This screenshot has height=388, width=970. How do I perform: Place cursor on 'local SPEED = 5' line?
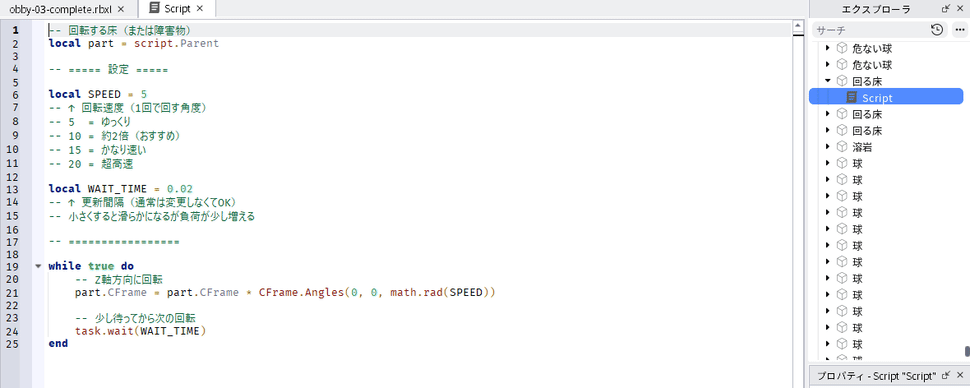click(x=98, y=94)
